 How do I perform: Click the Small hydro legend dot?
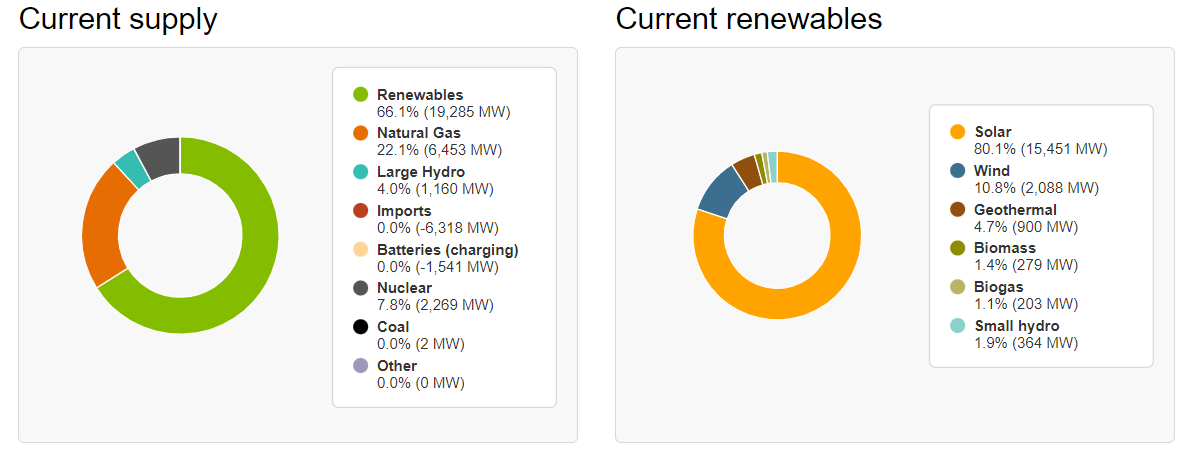pos(958,326)
